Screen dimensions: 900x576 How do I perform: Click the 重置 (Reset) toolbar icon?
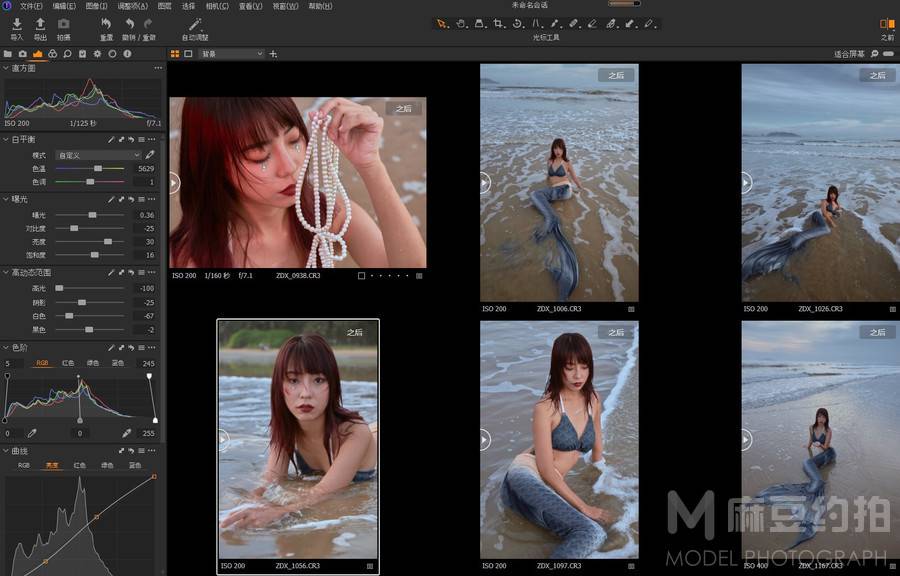click(x=106, y=24)
